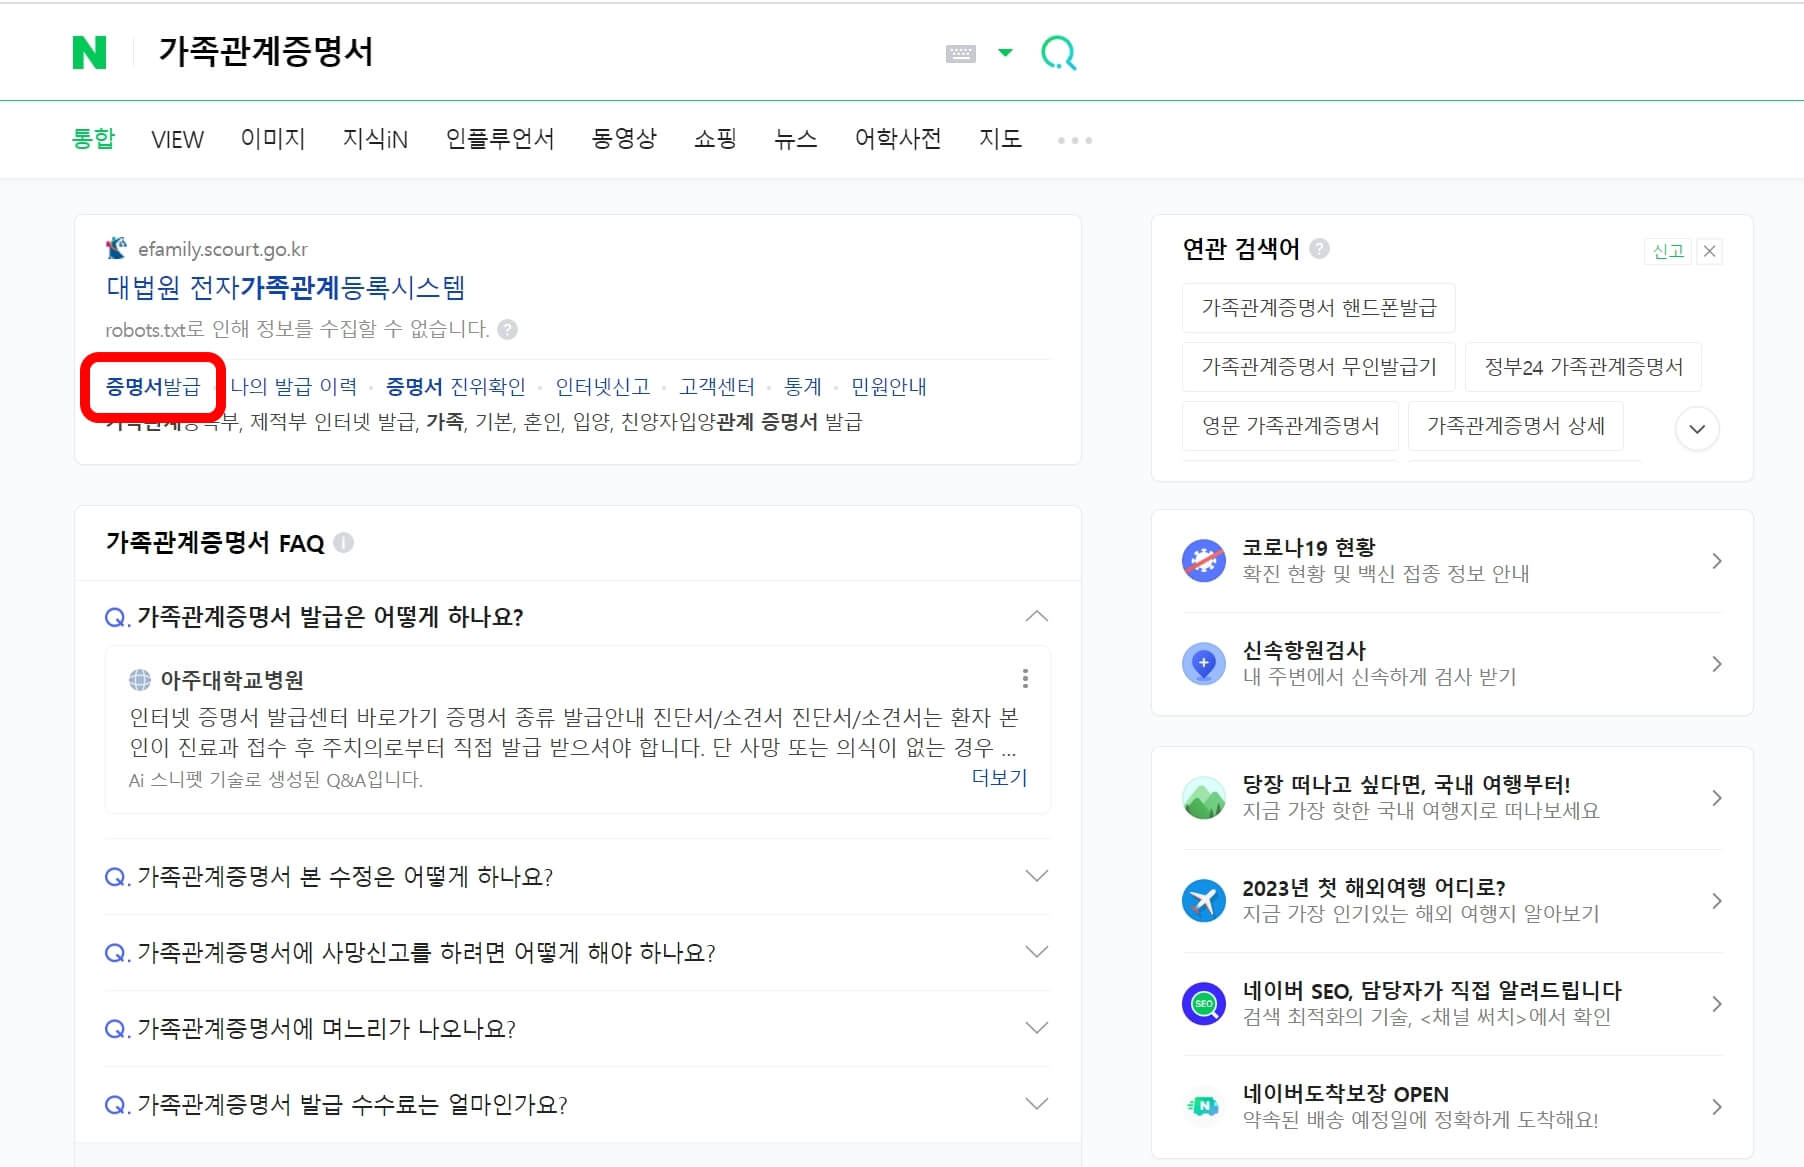Image resolution: width=1804 pixels, height=1167 pixels.
Task: Click the efamily.scourt.go.kr site favicon
Action: tap(117, 247)
